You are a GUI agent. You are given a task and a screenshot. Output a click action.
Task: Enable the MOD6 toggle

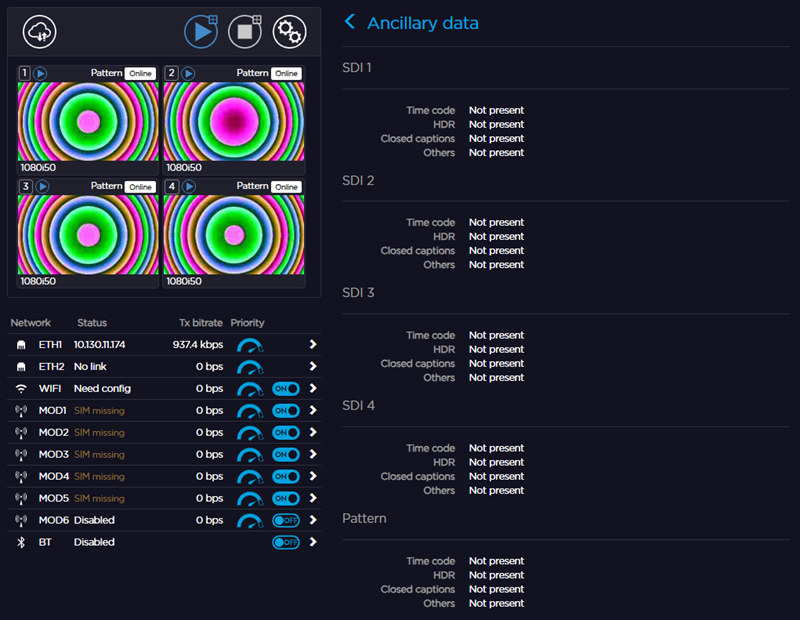[x=284, y=520]
